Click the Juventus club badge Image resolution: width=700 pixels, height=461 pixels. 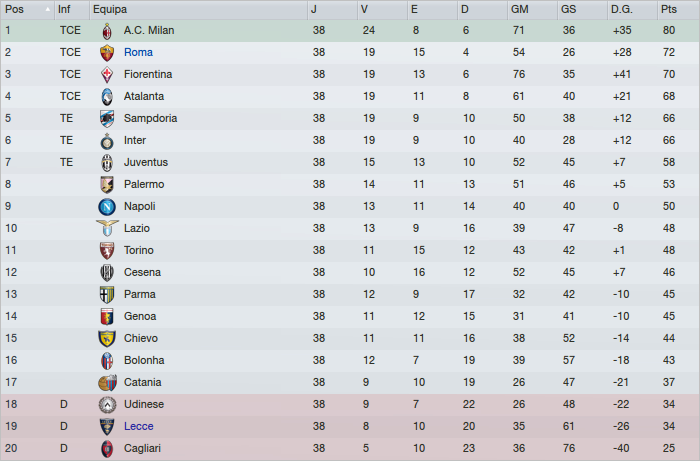107,162
